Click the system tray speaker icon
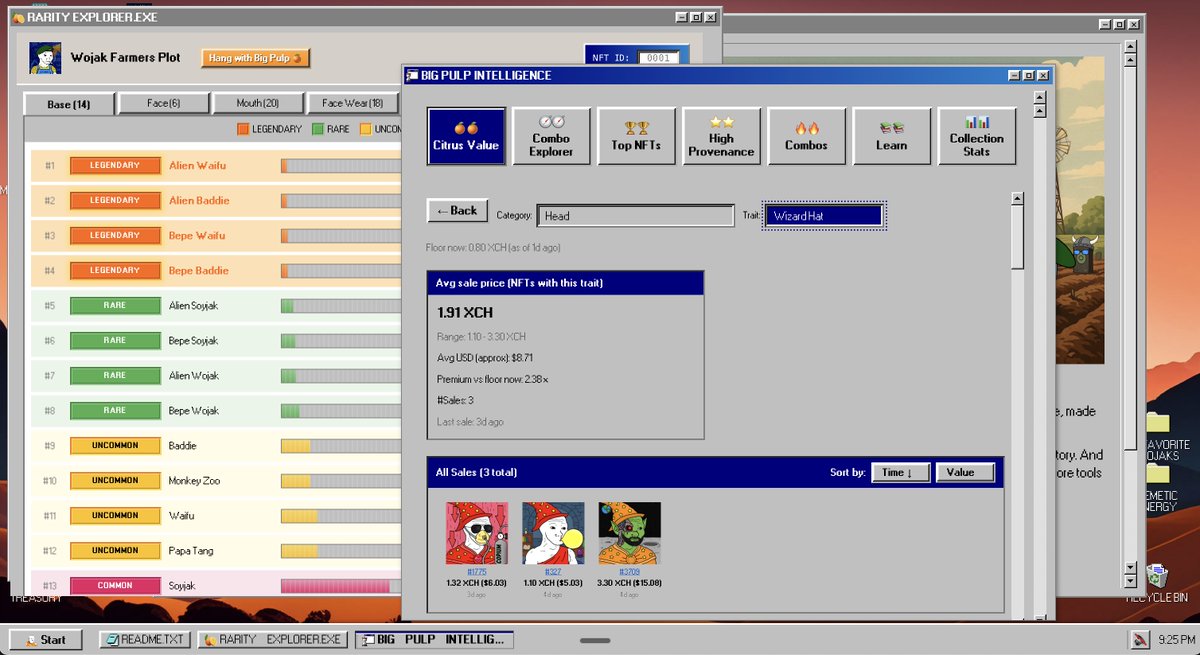The width and height of the screenshot is (1200, 655). [1139, 640]
